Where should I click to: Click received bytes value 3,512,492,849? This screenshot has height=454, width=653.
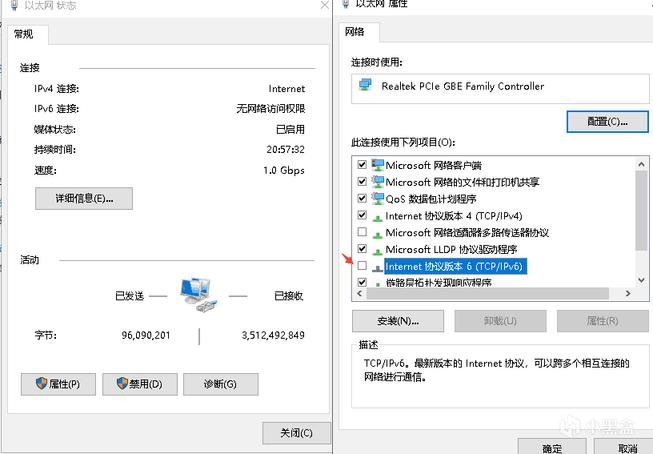(273, 335)
